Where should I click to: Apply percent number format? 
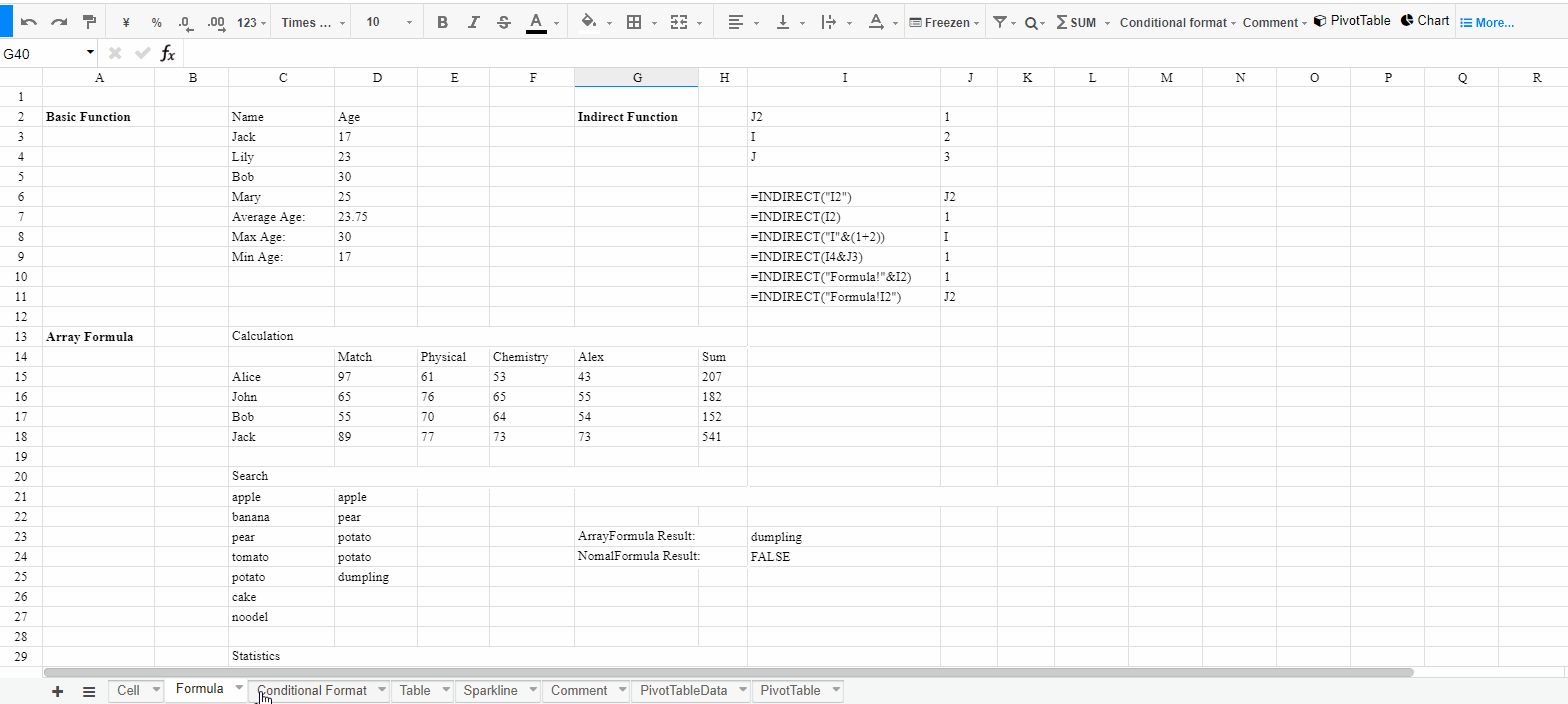157,22
